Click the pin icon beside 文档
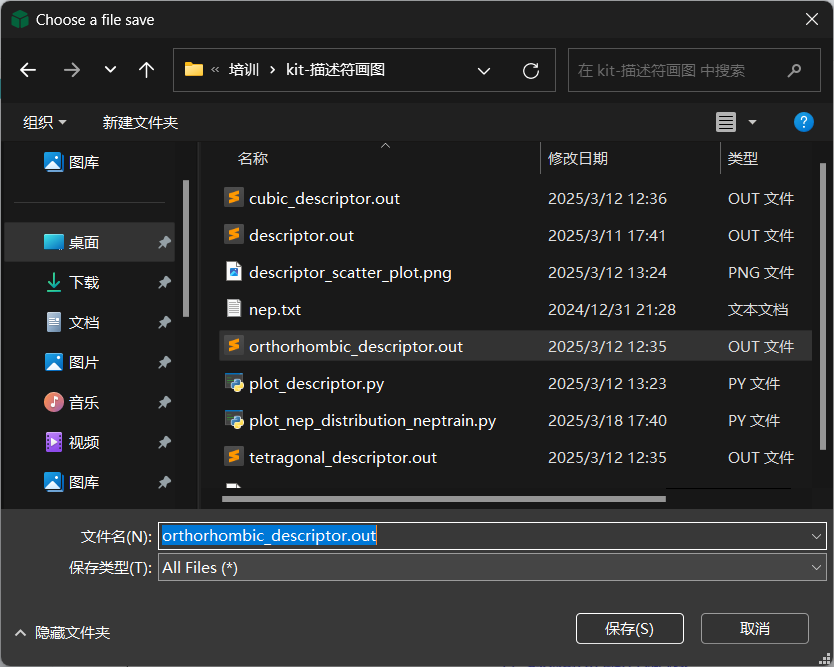The image size is (834, 667). [x=164, y=322]
